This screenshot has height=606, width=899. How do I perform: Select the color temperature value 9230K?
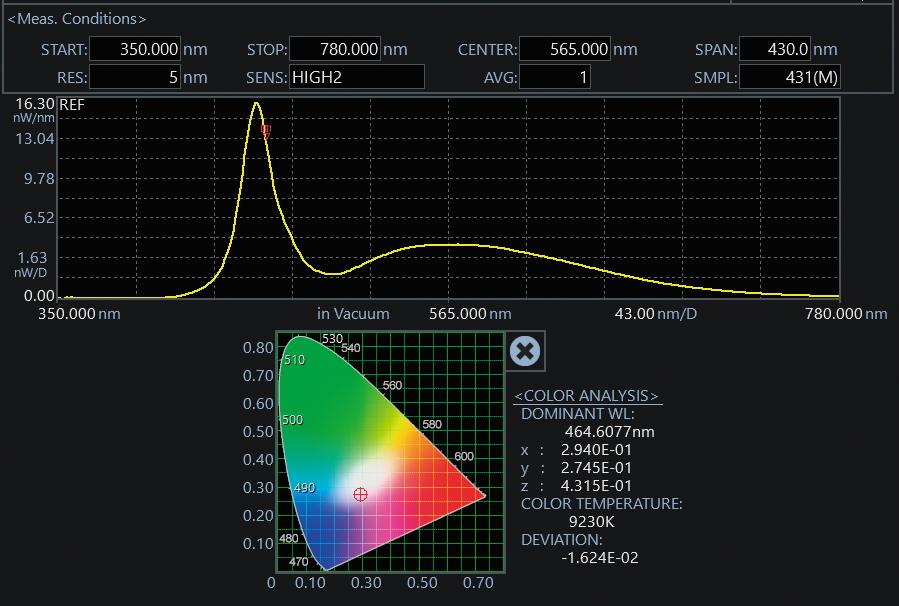(592, 522)
